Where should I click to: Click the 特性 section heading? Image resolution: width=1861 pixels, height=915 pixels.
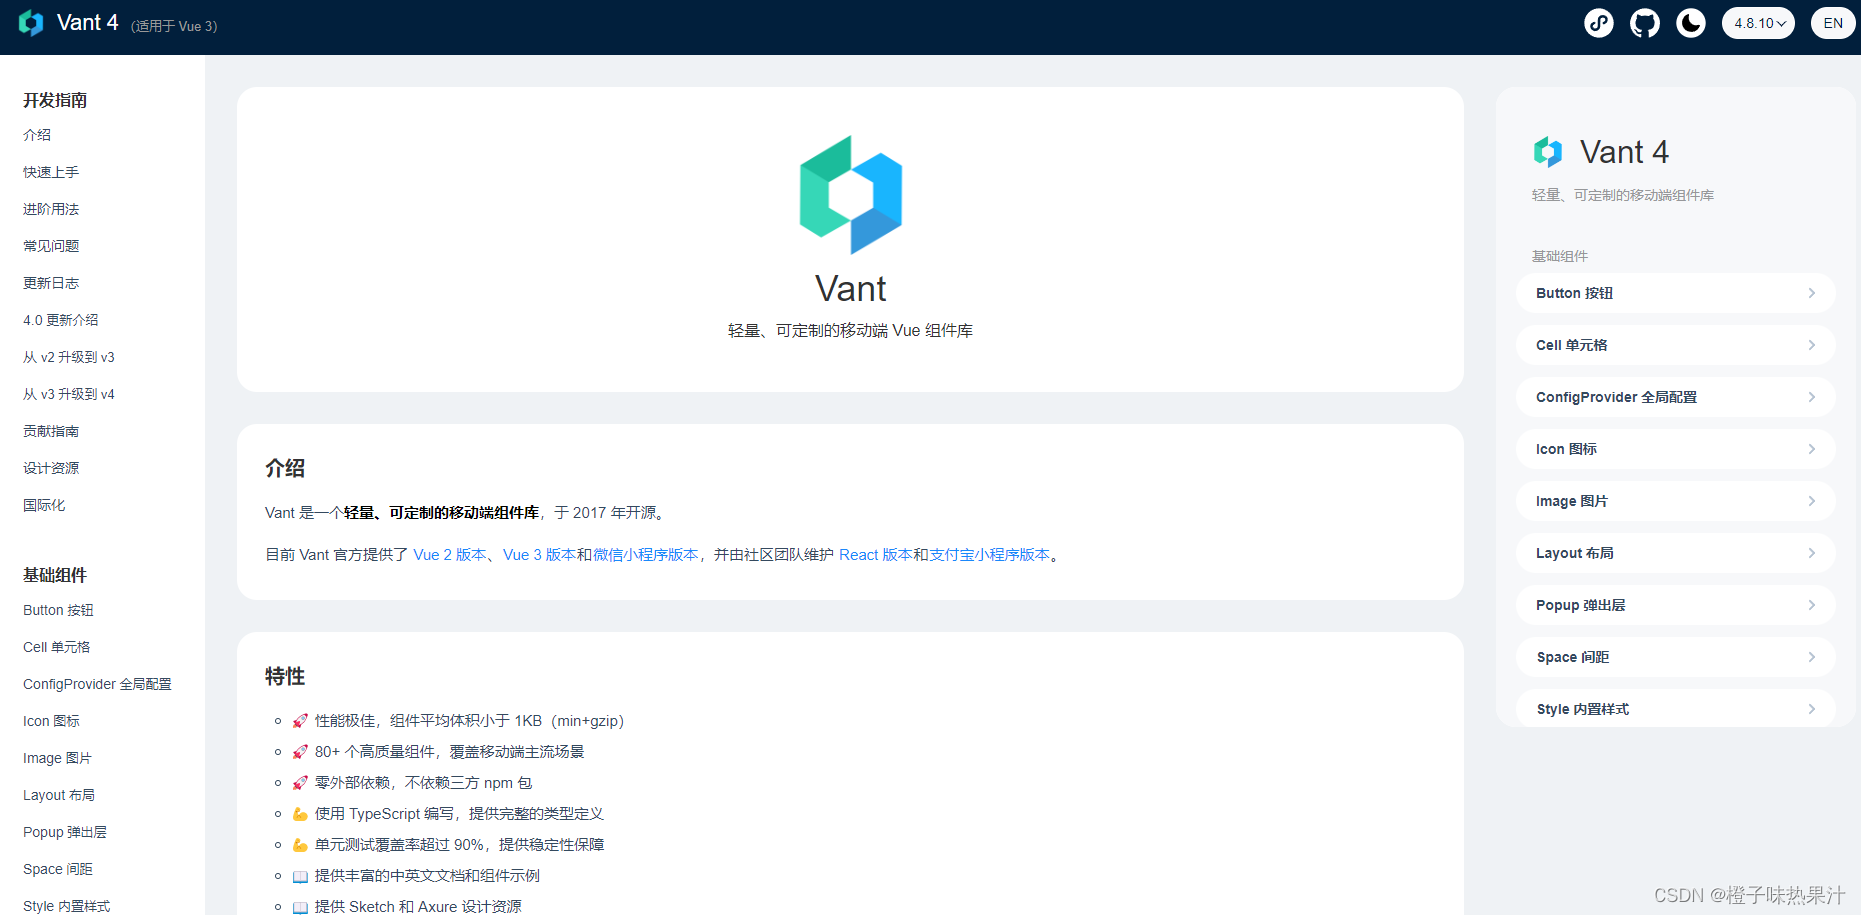tap(285, 676)
